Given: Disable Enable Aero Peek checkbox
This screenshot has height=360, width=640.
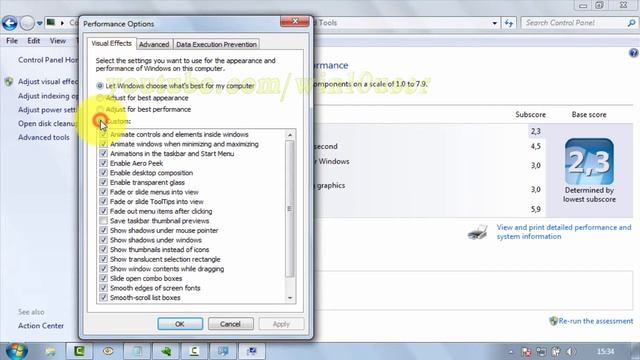Looking at the screenshot, I should coord(104,163).
